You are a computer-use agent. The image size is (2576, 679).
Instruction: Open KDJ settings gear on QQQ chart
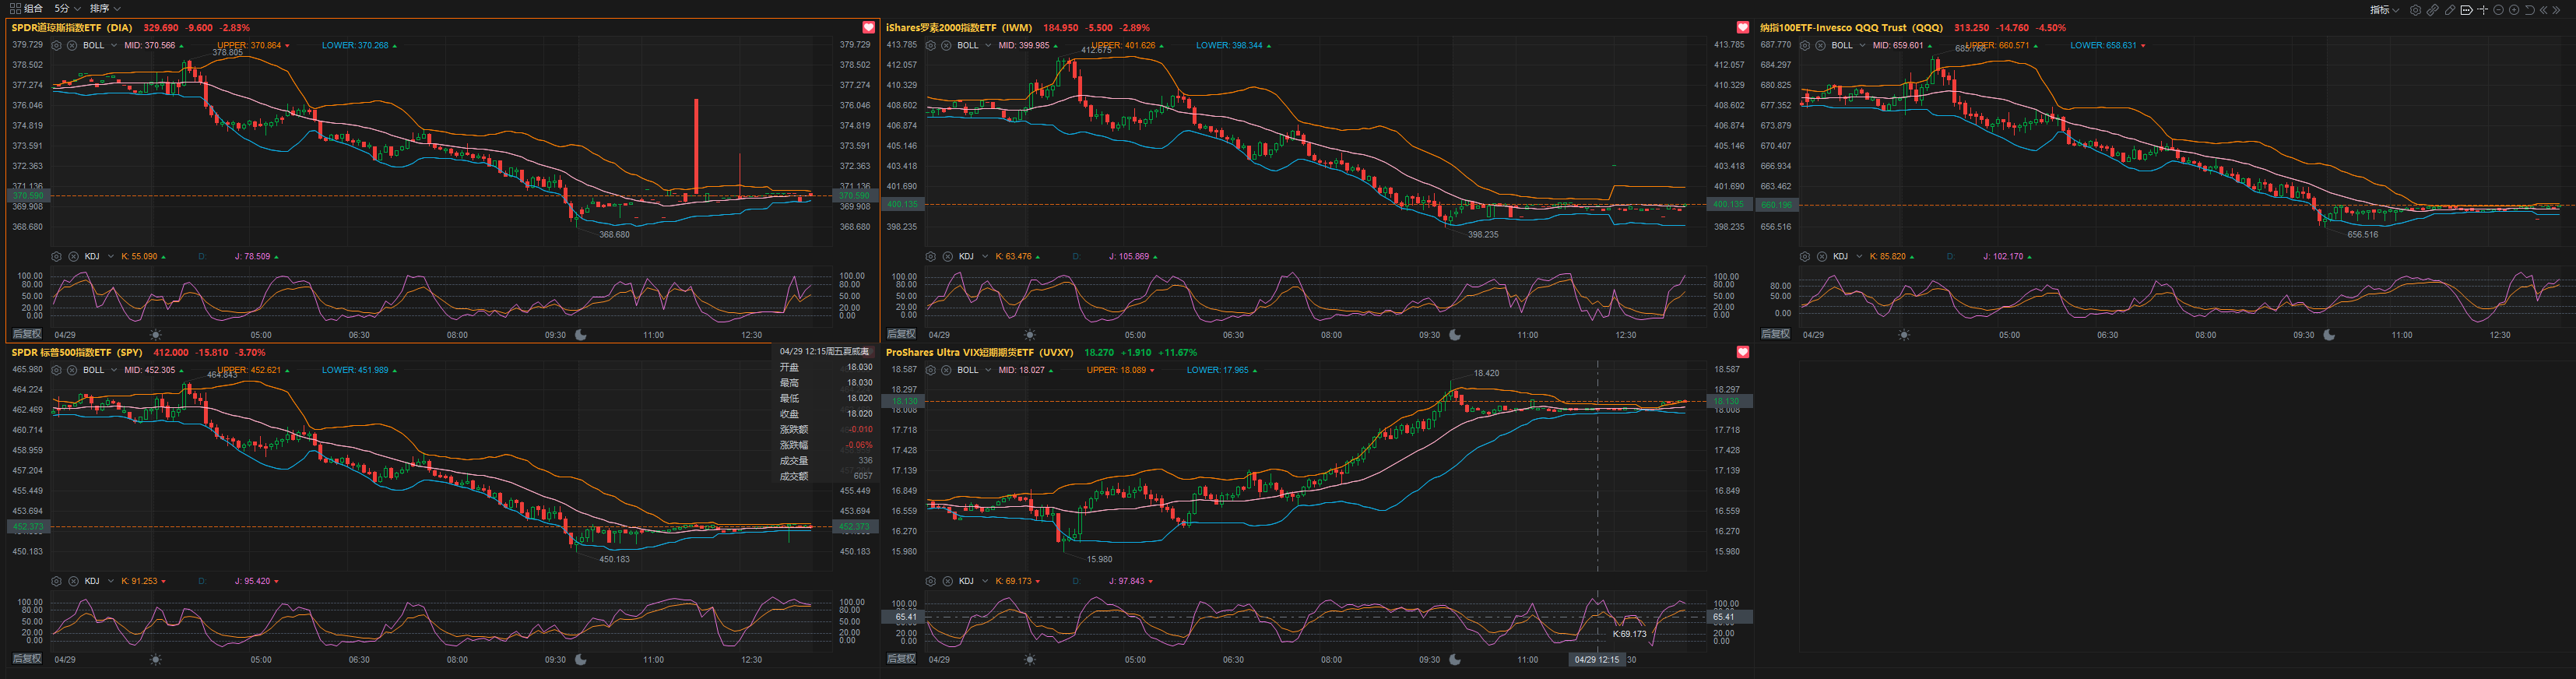click(1805, 257)
